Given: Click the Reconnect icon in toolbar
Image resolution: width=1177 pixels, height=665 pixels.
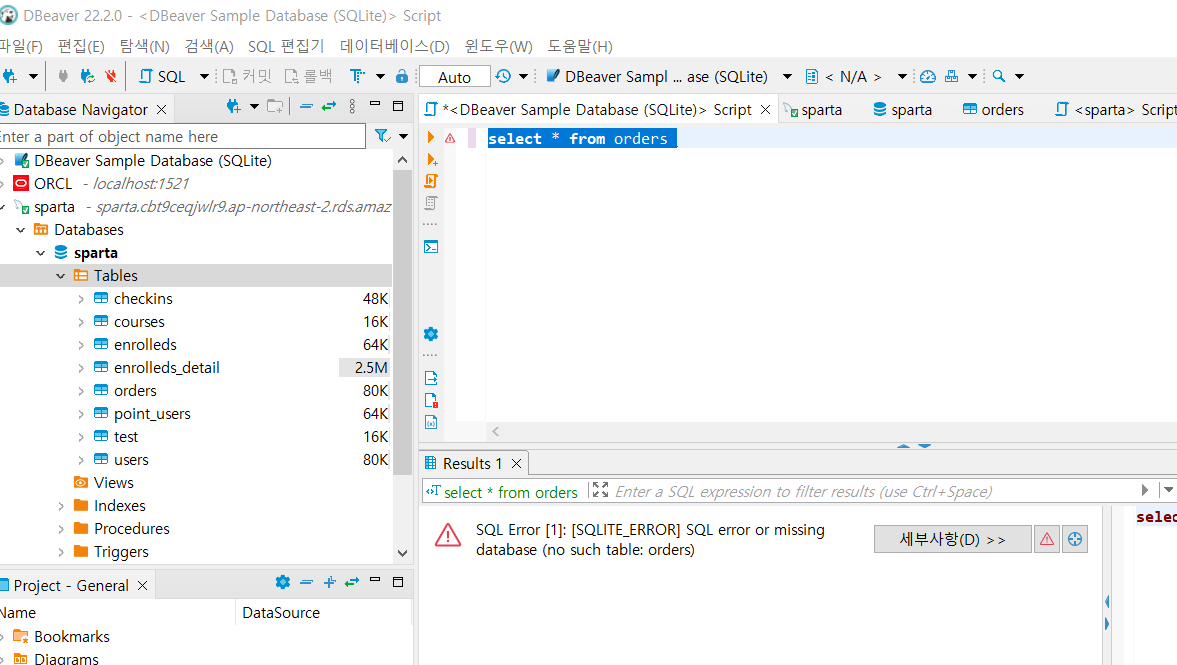Looking at the screenshot, I should (88, 76).
